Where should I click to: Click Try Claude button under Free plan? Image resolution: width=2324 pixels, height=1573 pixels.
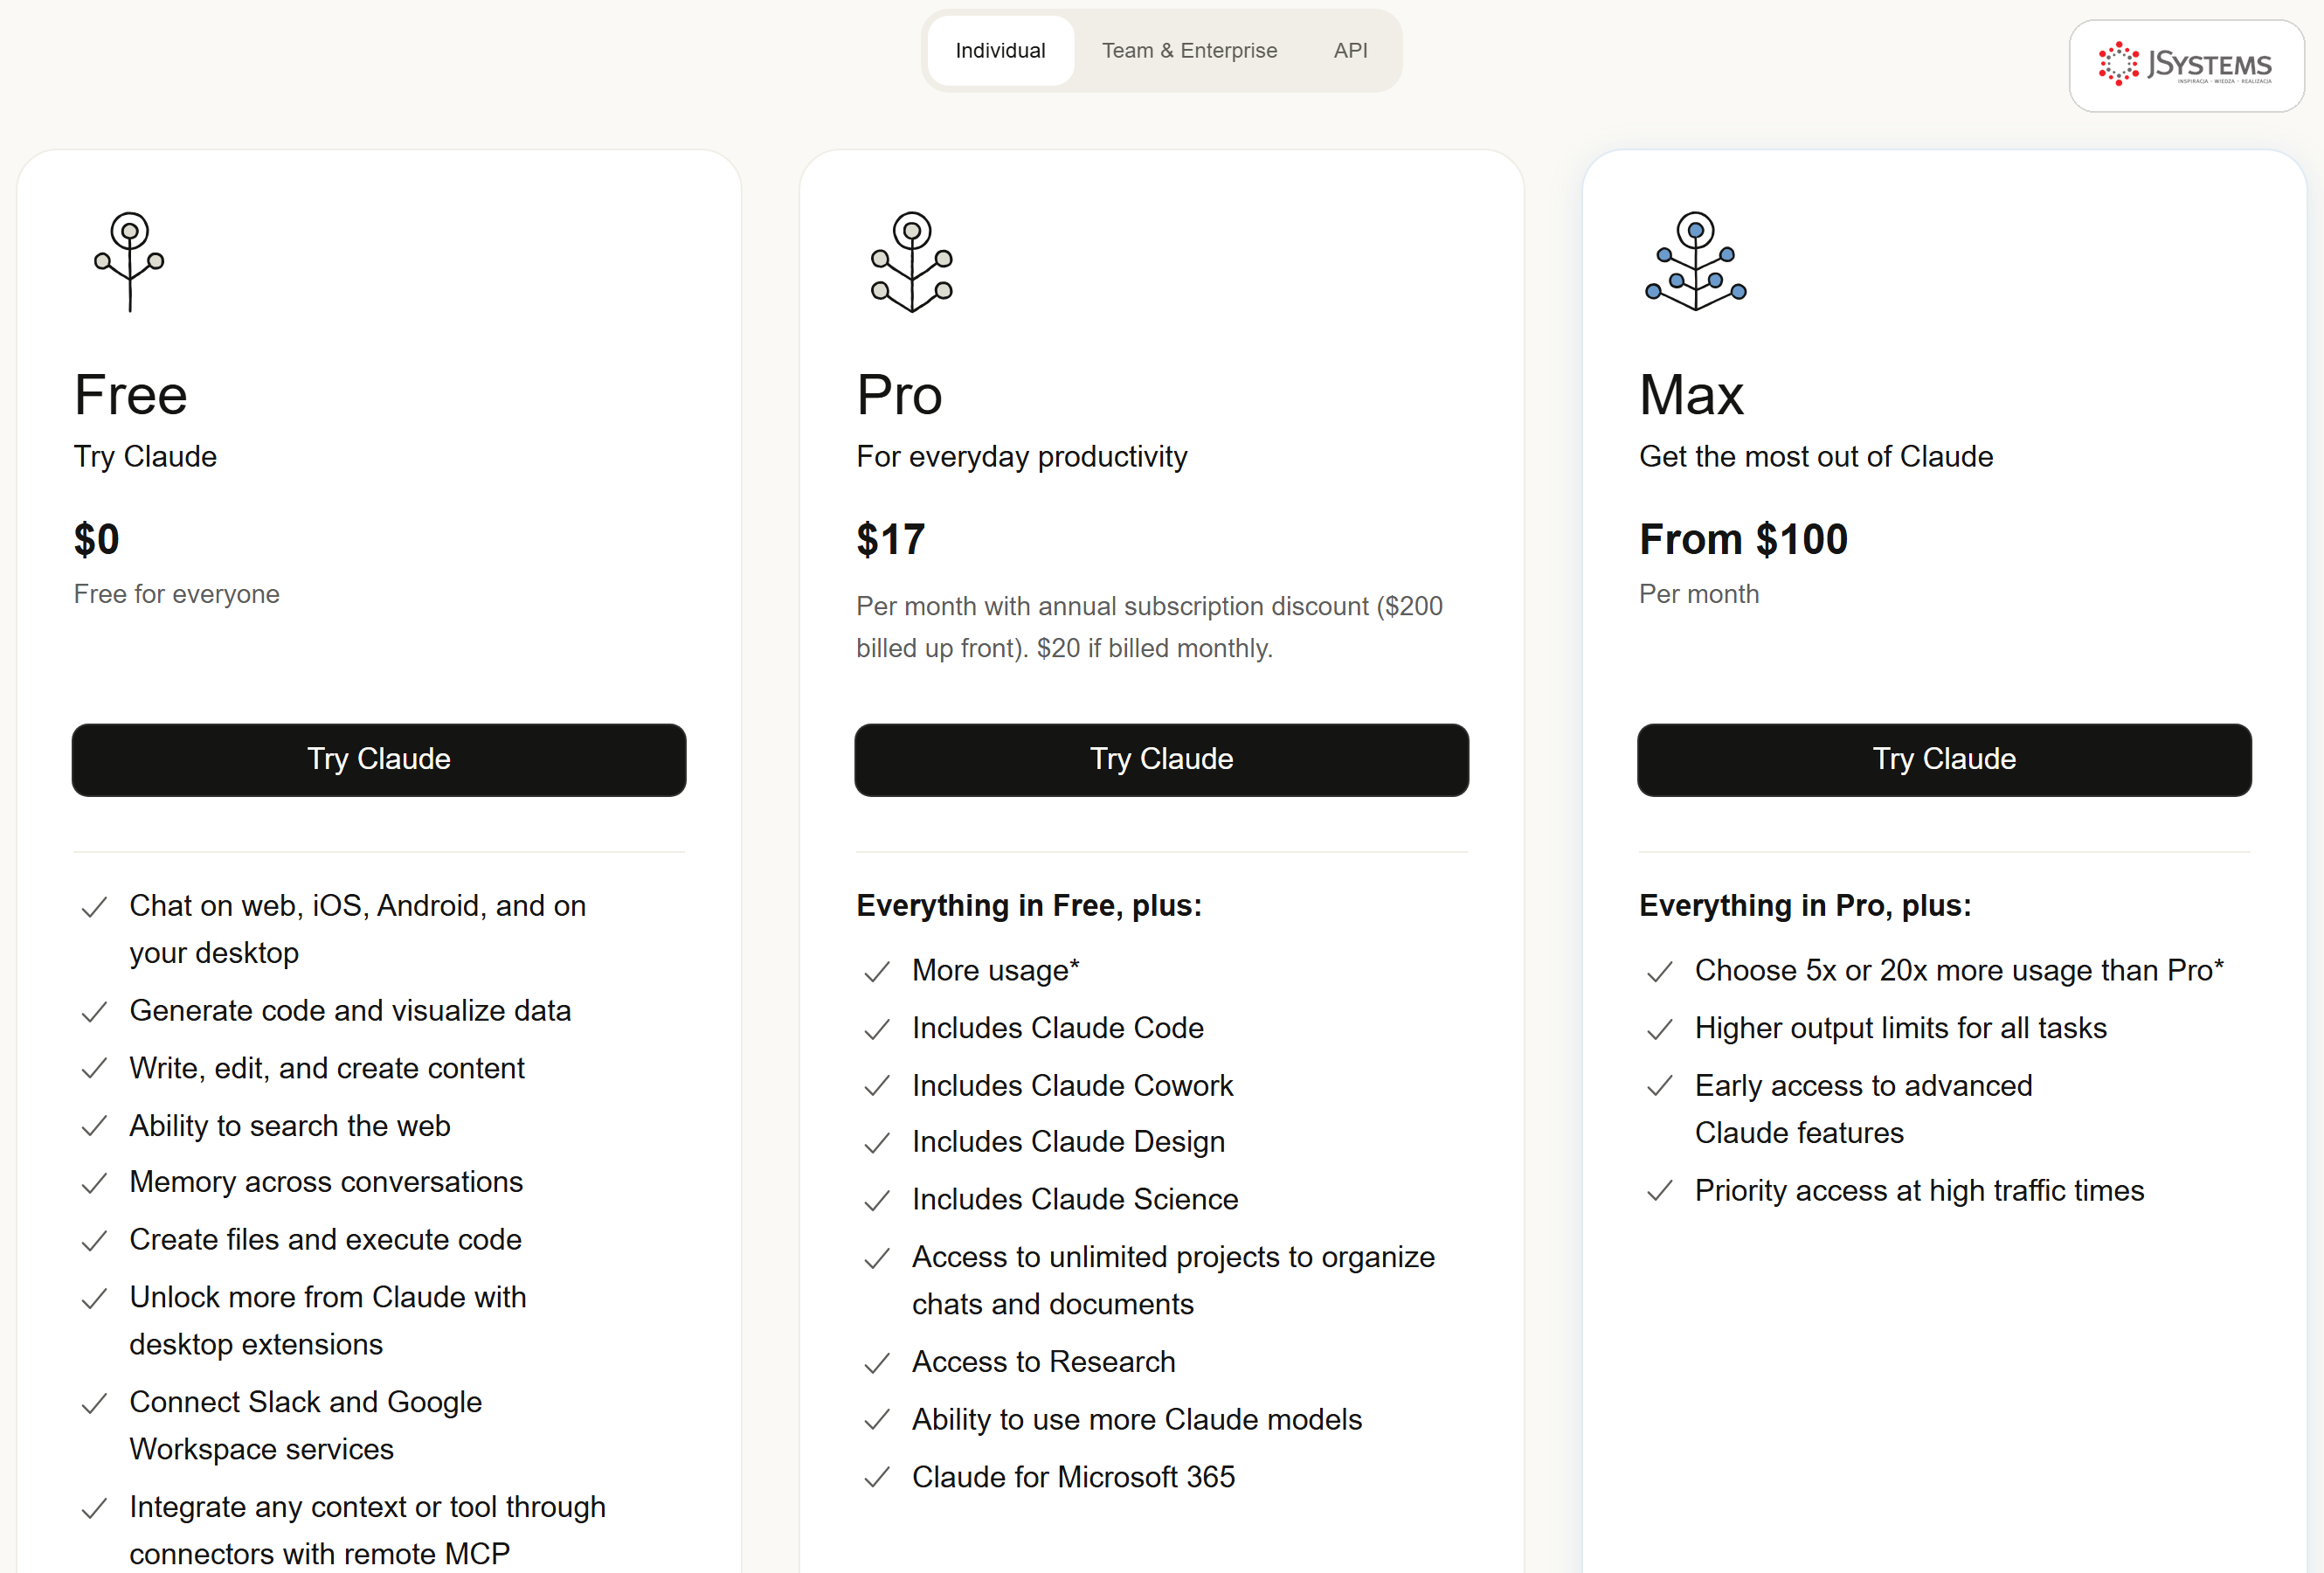(379, 759)
